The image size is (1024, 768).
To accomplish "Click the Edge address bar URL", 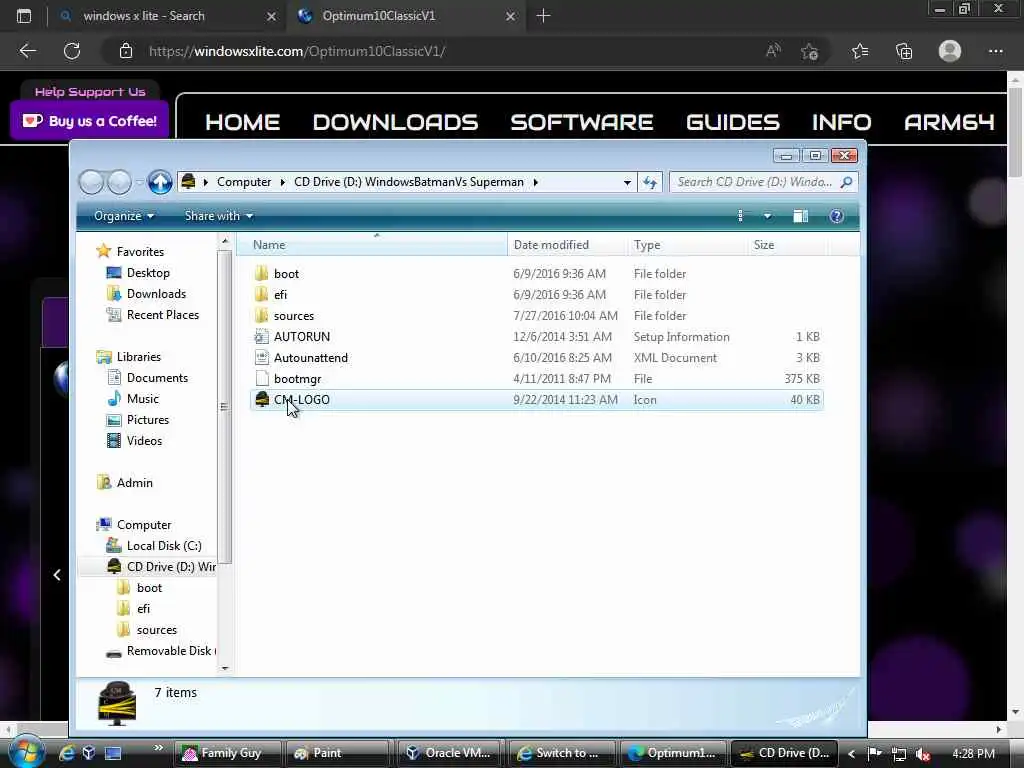I will click(297, 51).
